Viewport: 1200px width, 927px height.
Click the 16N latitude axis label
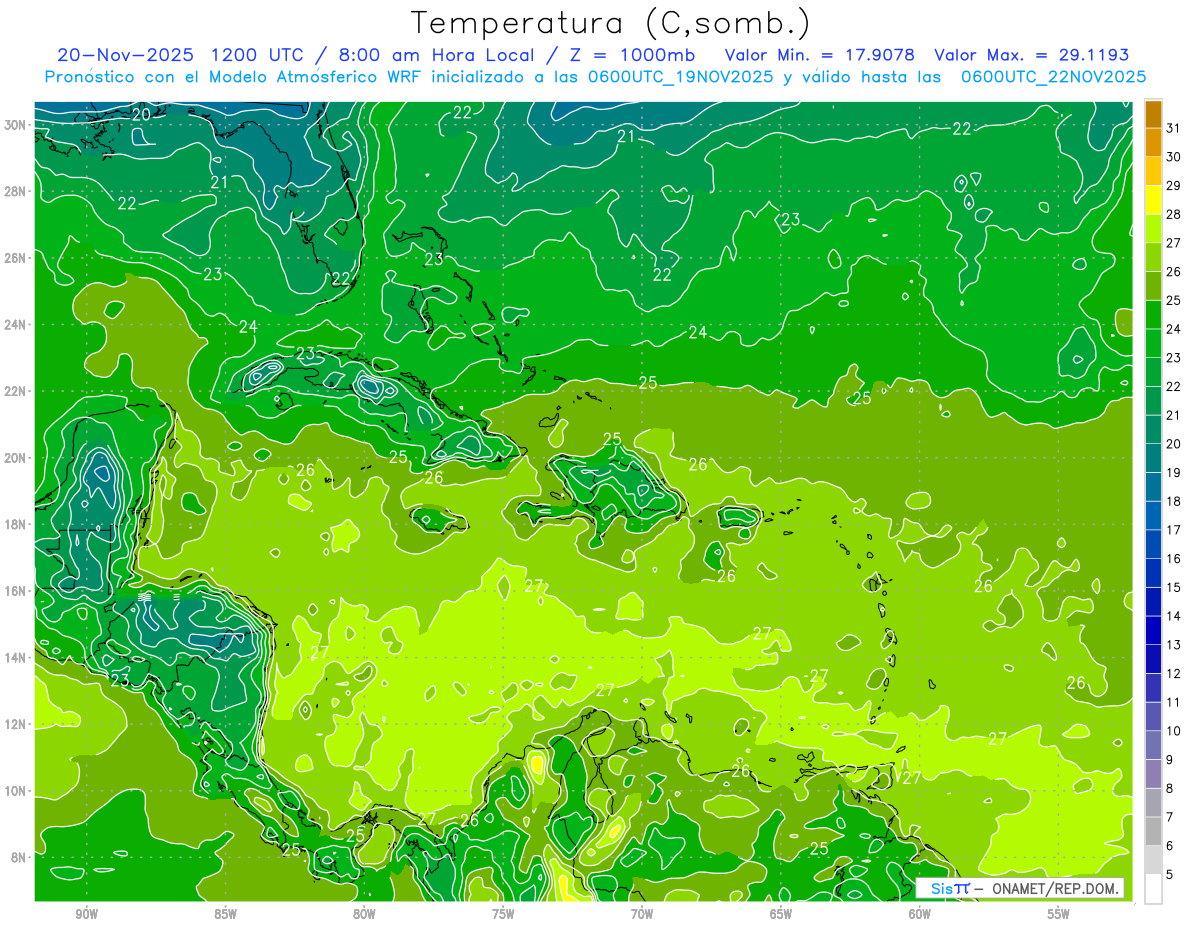[15, 591]
